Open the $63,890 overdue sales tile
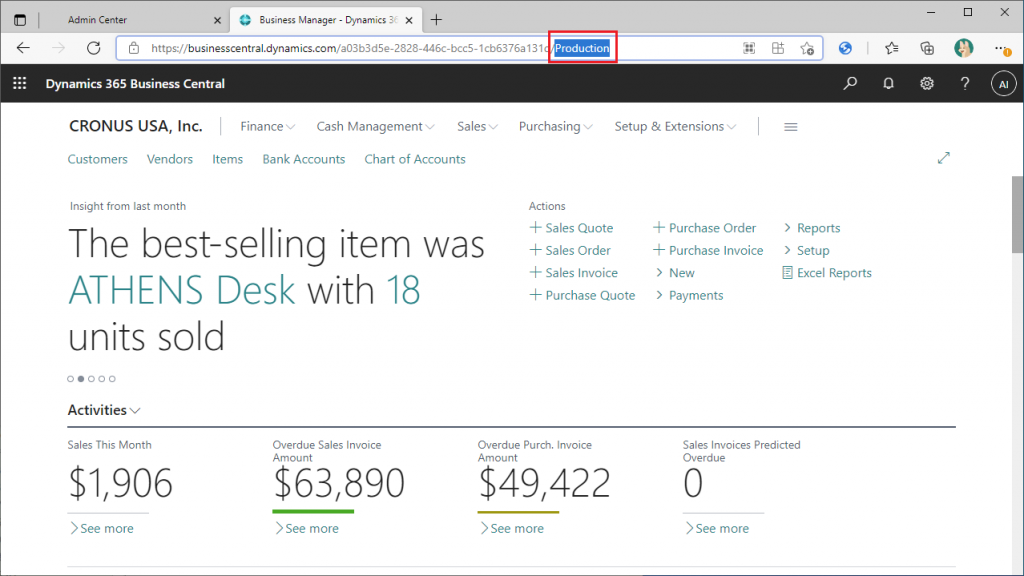 tap(339, 483)
